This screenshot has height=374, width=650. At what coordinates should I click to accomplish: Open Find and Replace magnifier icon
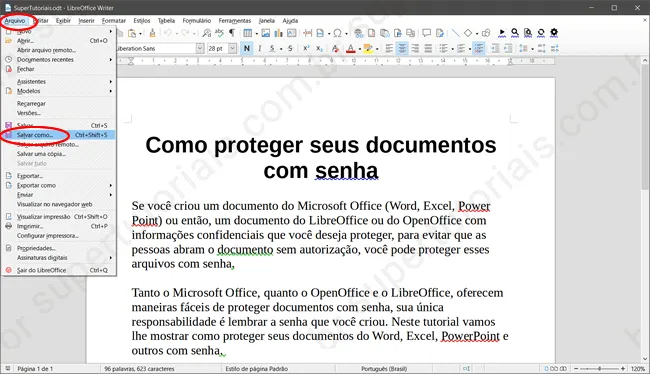coord(206,33)
